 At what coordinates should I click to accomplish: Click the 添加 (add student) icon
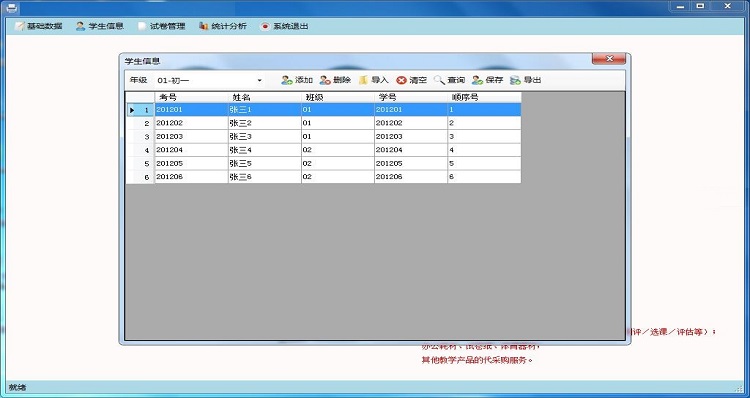coord(287,80)
